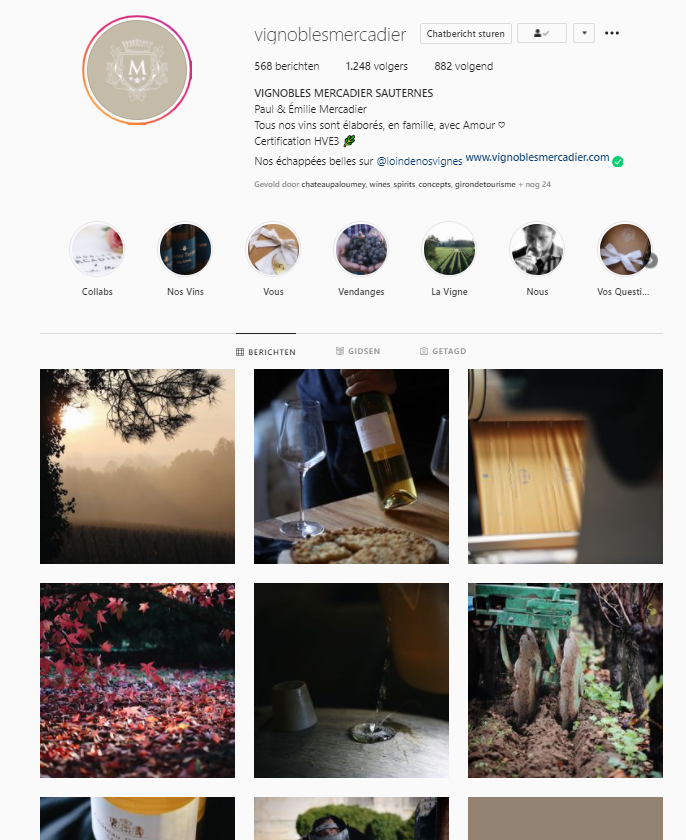This screenshot has width=686, height=840.
Task: Toggle the following status button
Action: click(x=542, y=33)
